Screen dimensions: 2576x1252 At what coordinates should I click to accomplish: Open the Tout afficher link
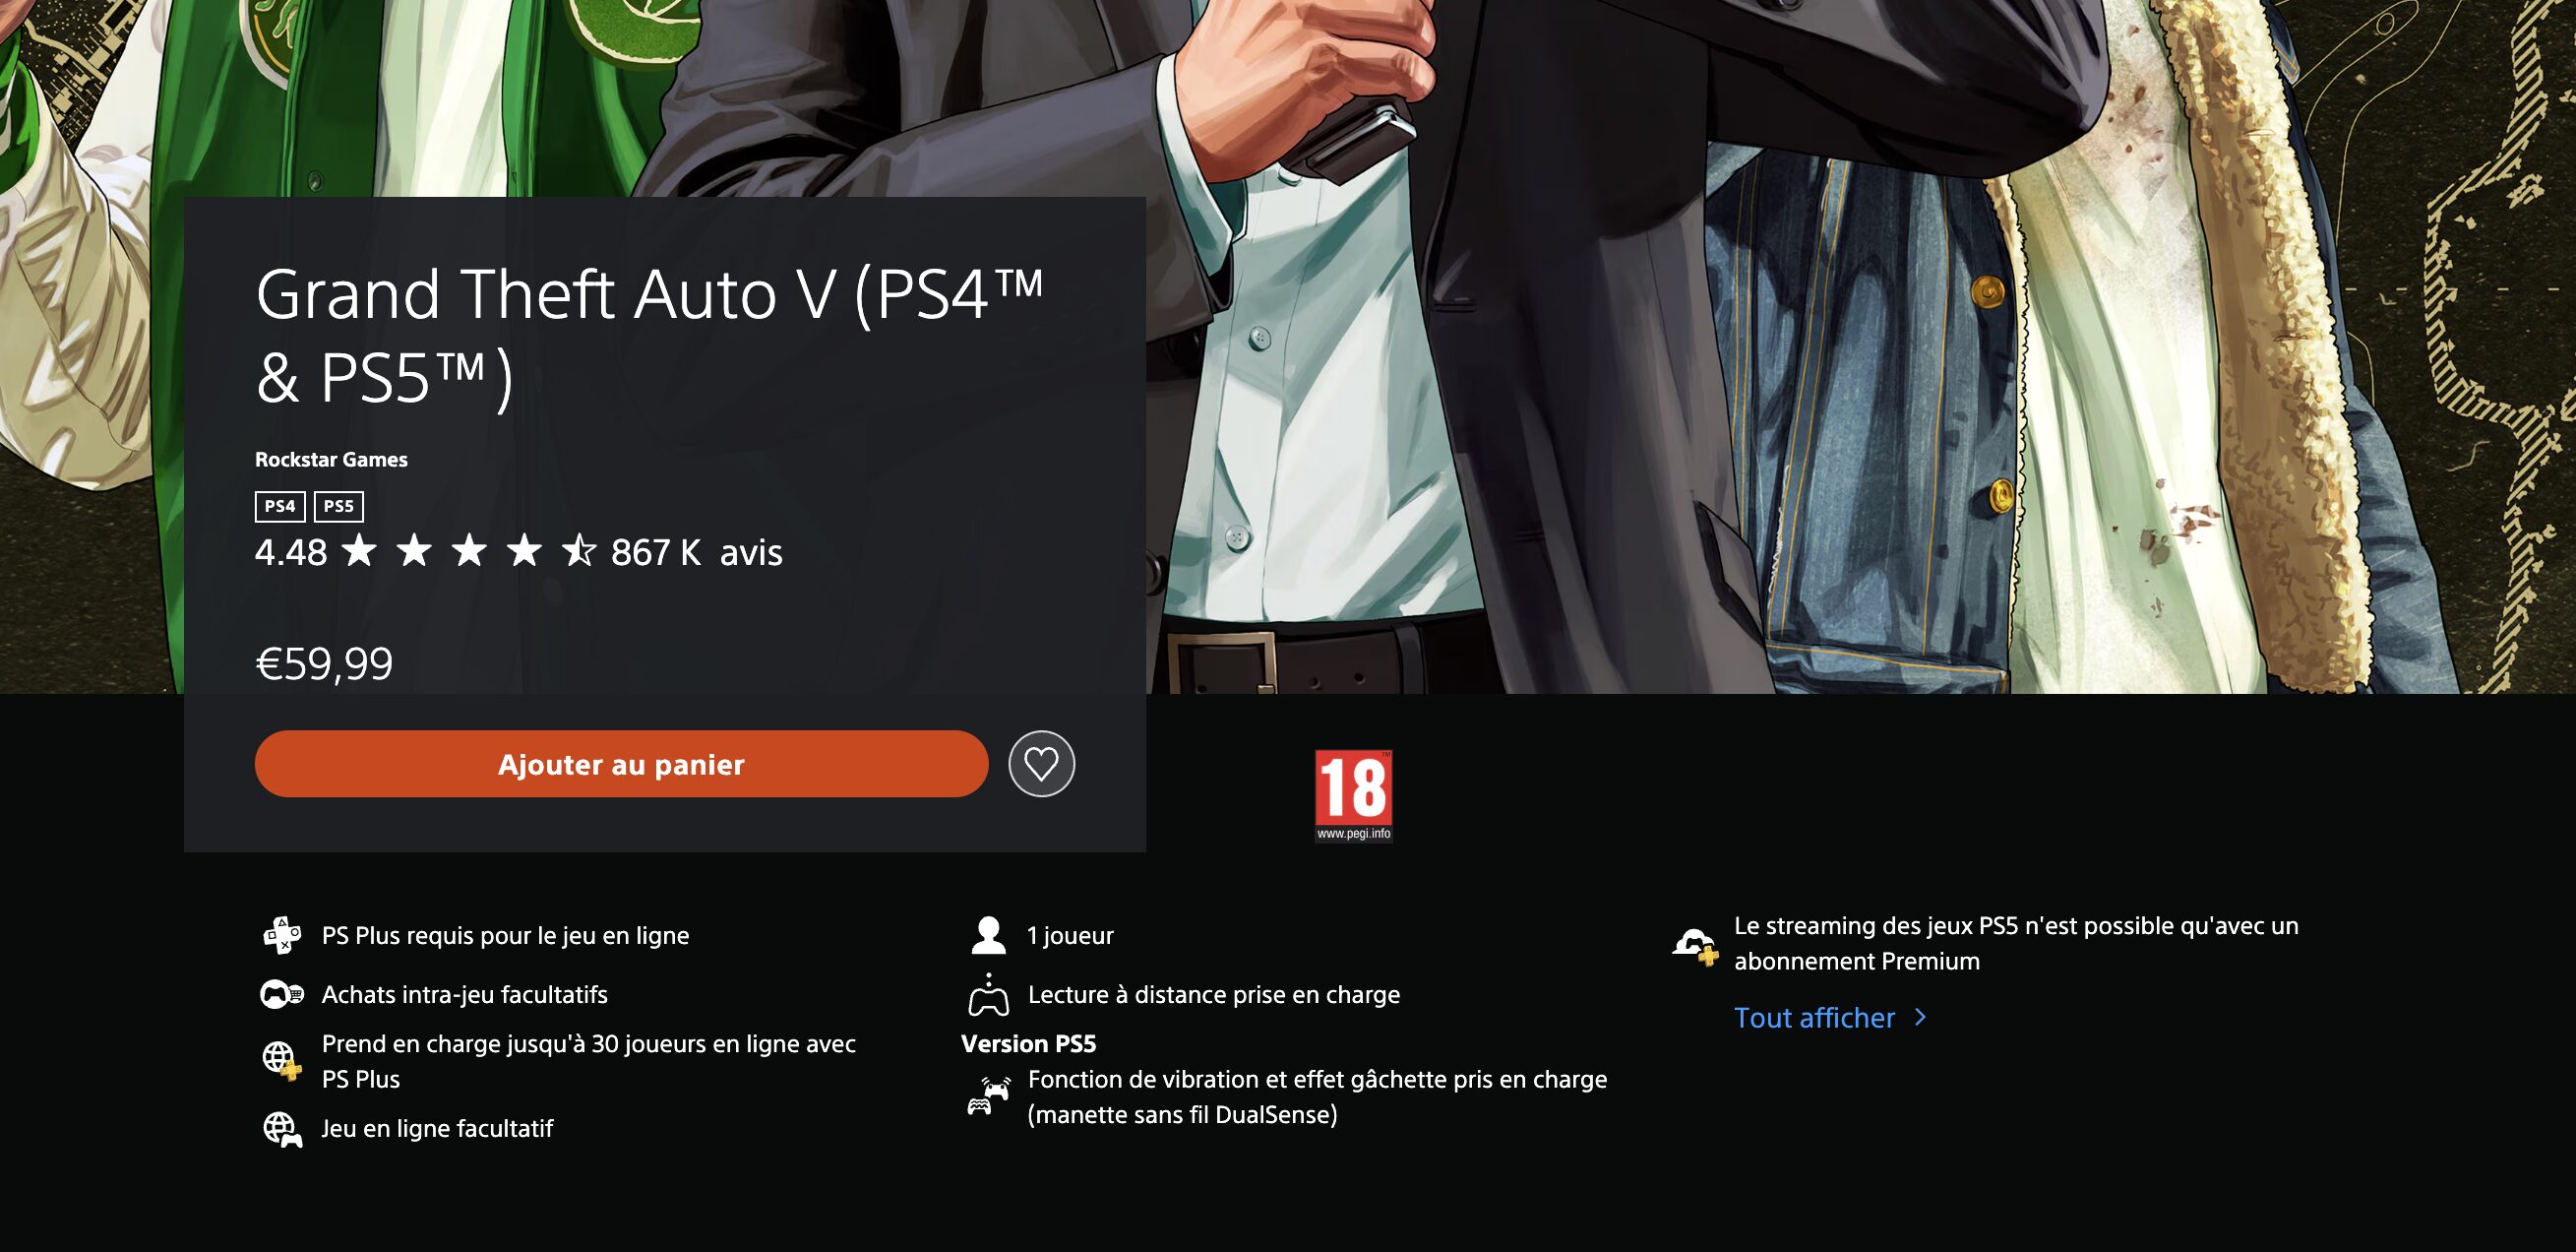[1813, 1018]
